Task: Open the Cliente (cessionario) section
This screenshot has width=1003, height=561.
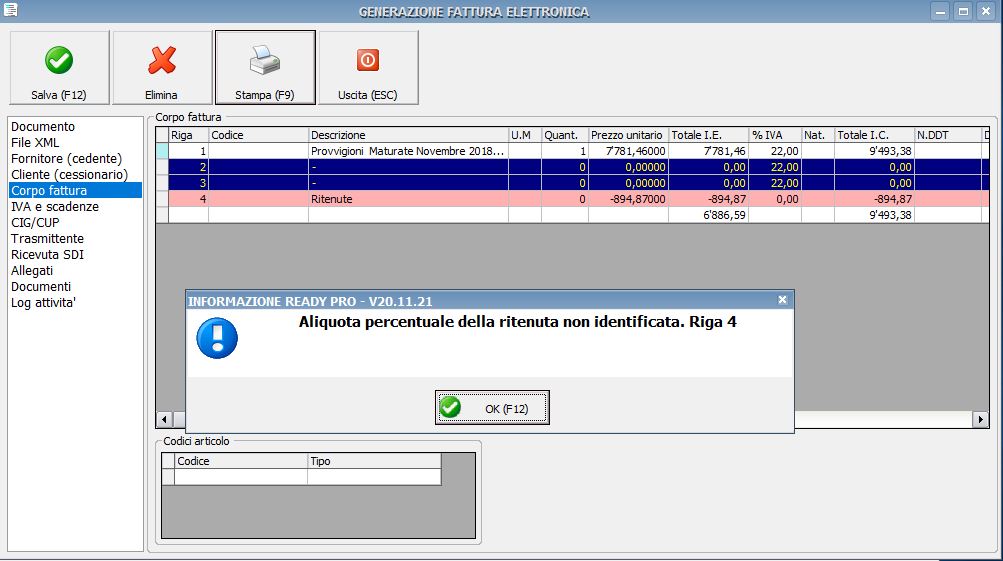Action: coord(70,175)
